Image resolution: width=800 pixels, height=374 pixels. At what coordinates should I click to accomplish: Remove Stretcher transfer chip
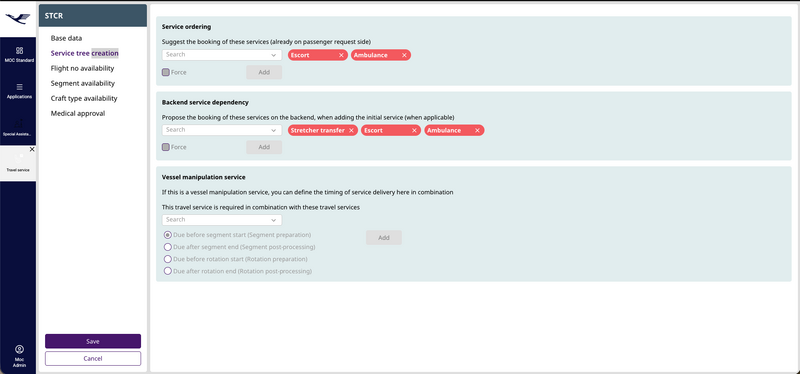pyautogui.click(x=351, y=131)
